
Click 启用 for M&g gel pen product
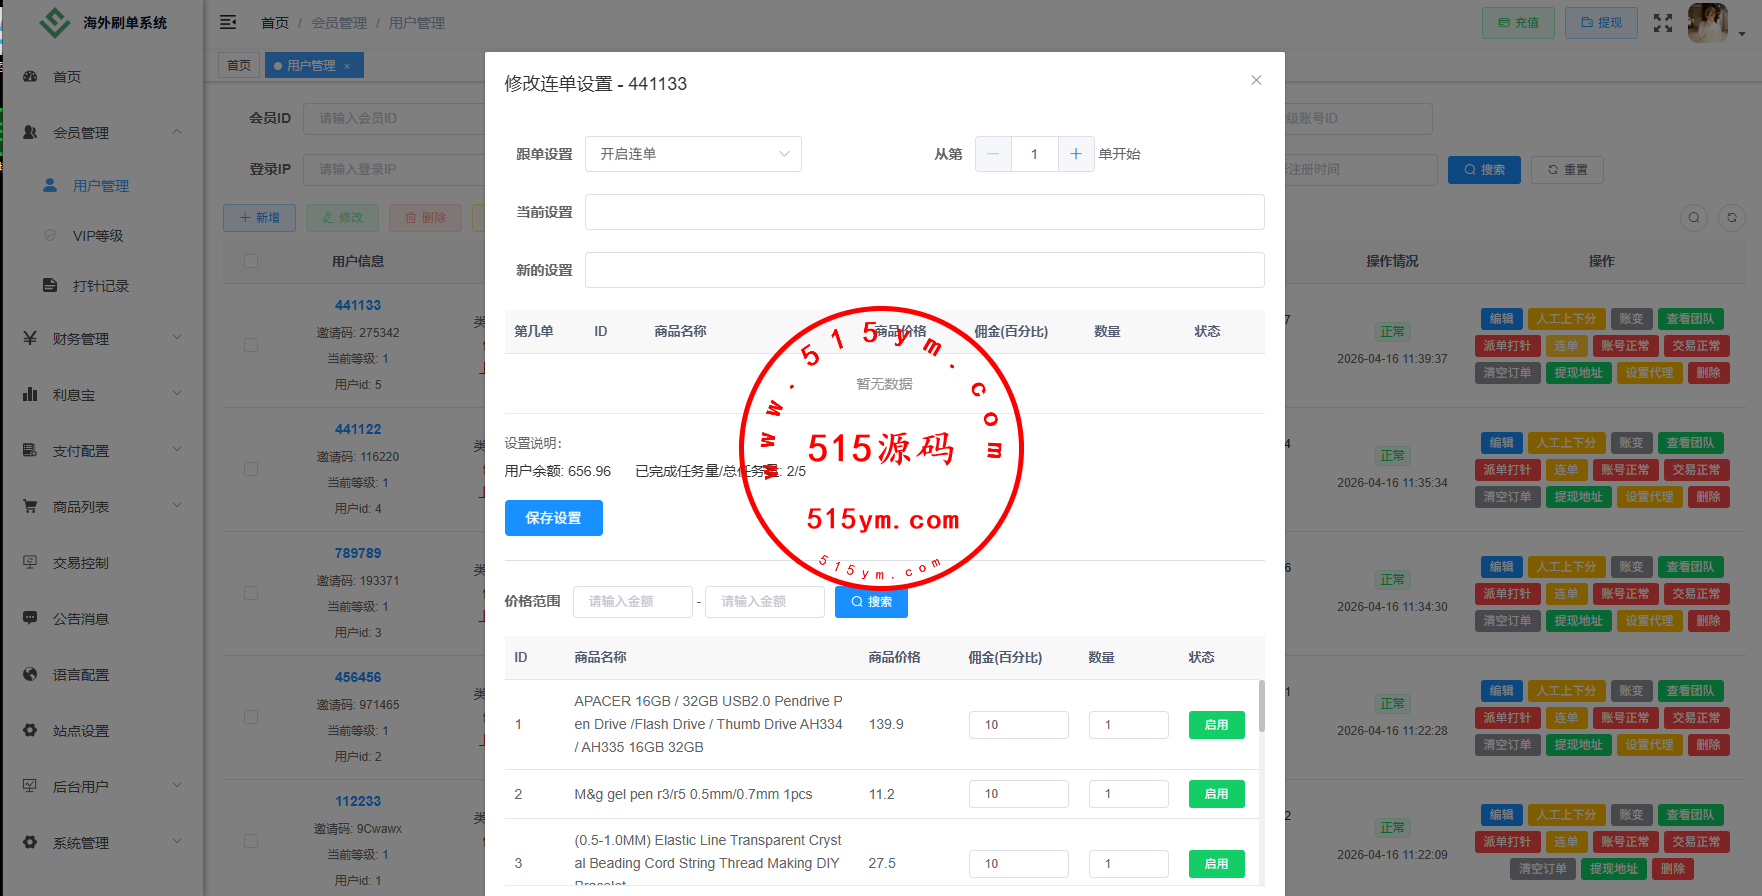click(x=1216, y=794)
